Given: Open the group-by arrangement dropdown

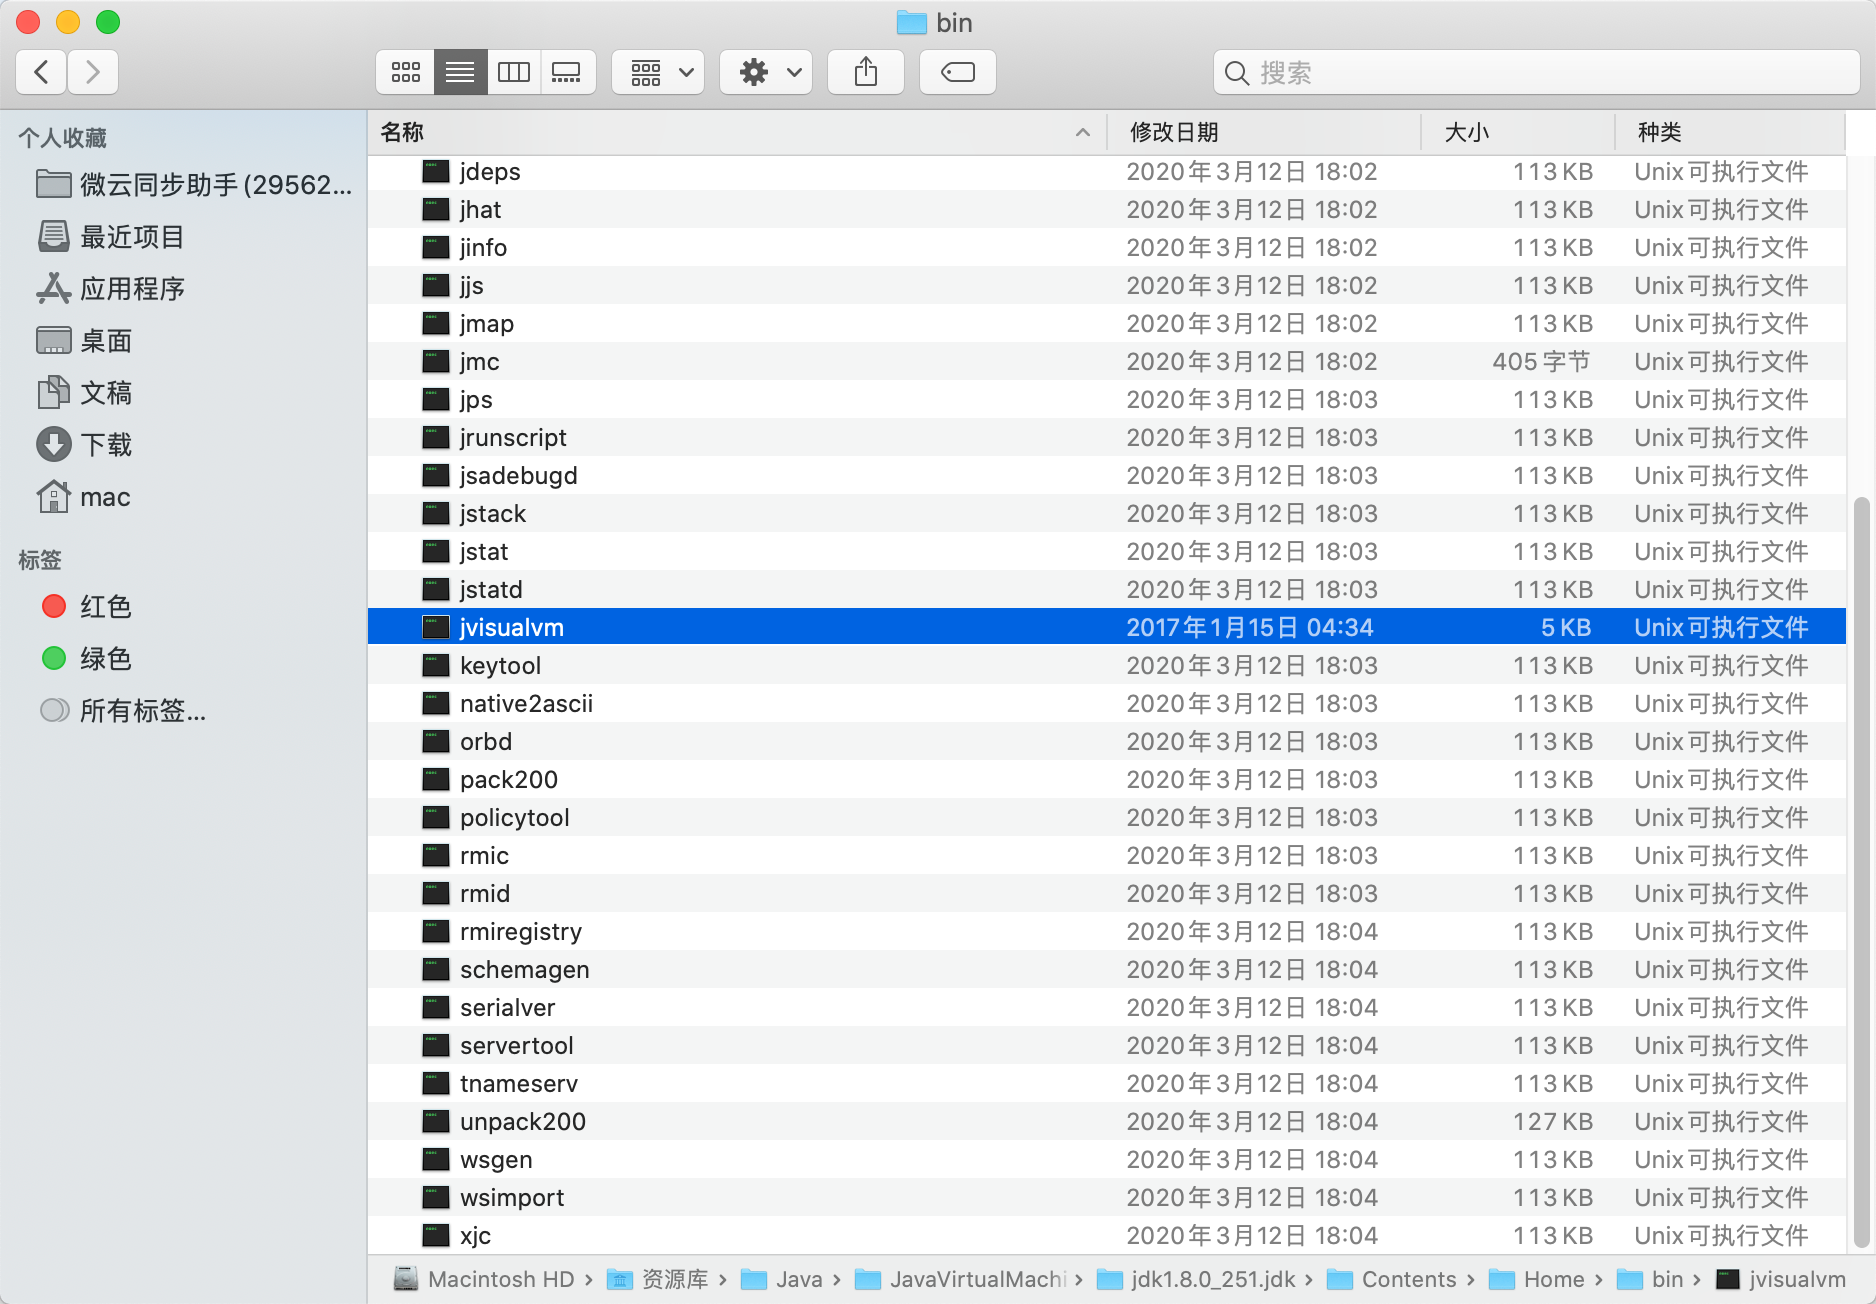Looking at the screenshot, I should click(x=658, y=72).
